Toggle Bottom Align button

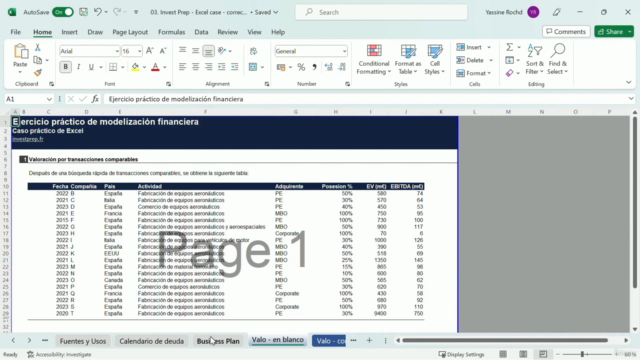click(x=209, y=51)
